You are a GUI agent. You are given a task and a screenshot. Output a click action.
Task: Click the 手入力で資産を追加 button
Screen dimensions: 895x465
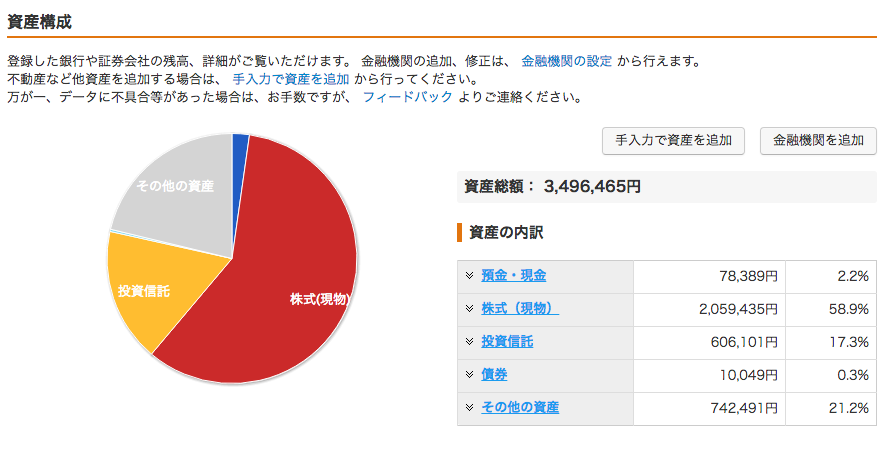pos(673,140)
